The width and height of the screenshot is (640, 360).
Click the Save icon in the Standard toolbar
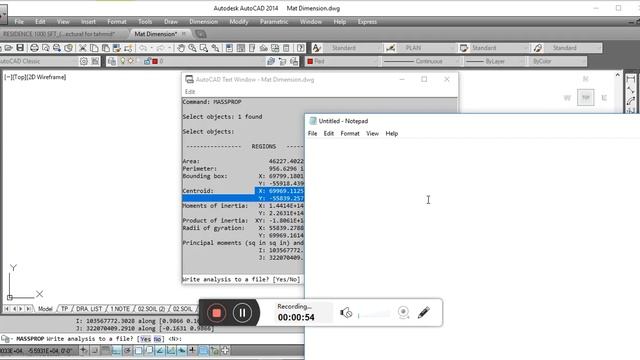[20, 48]
